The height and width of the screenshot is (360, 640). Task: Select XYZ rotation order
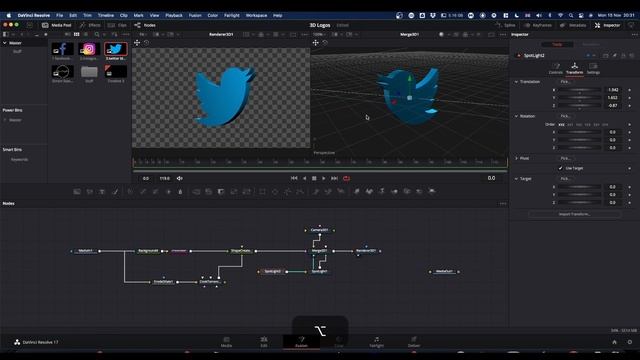[561, 124]
